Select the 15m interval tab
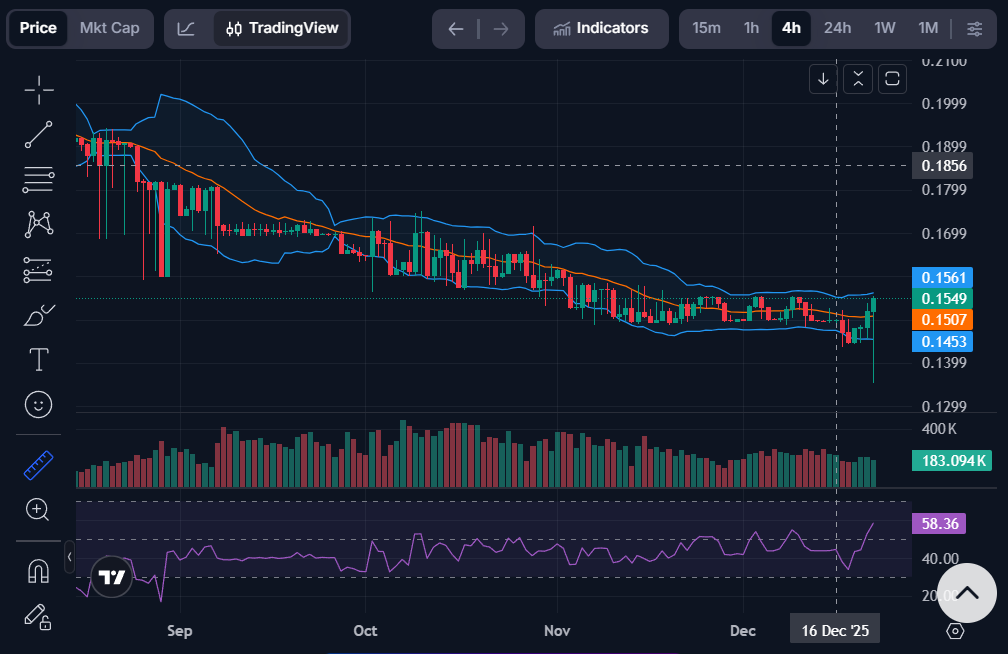The image size is (1008, 654). [708, 28]
